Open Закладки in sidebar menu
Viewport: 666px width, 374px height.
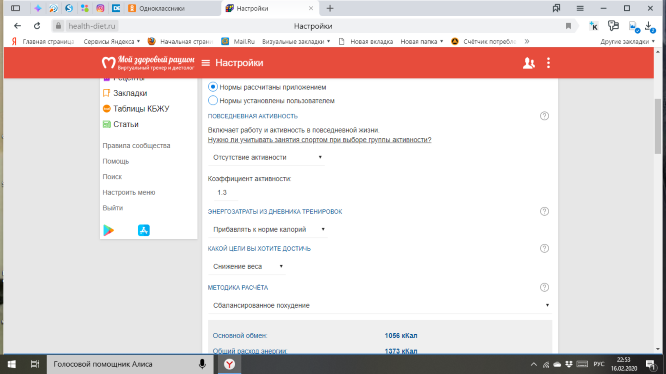click(x=125, y=93)
